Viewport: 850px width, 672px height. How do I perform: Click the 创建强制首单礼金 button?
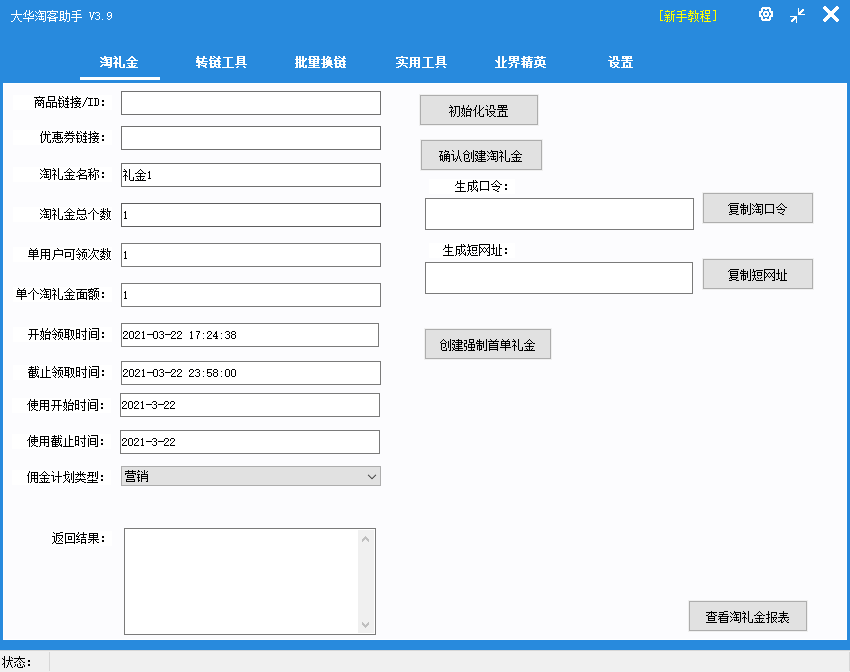click(x=487, y=344)
